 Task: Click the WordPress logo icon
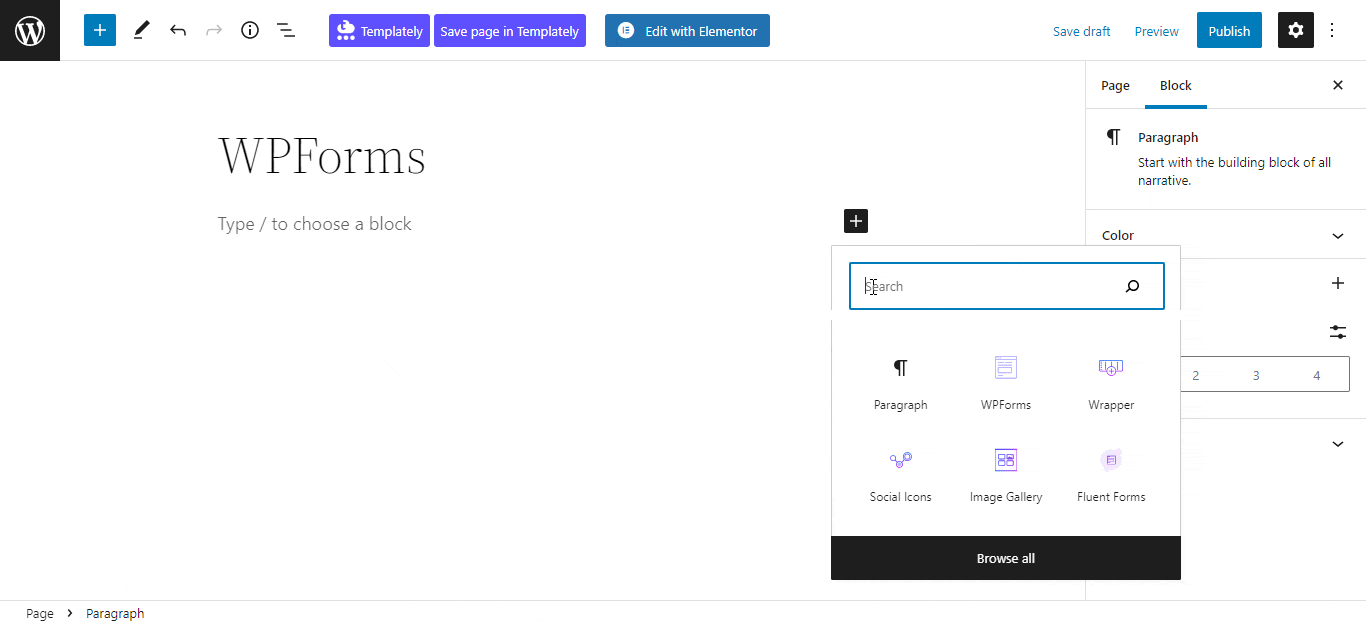30,30
